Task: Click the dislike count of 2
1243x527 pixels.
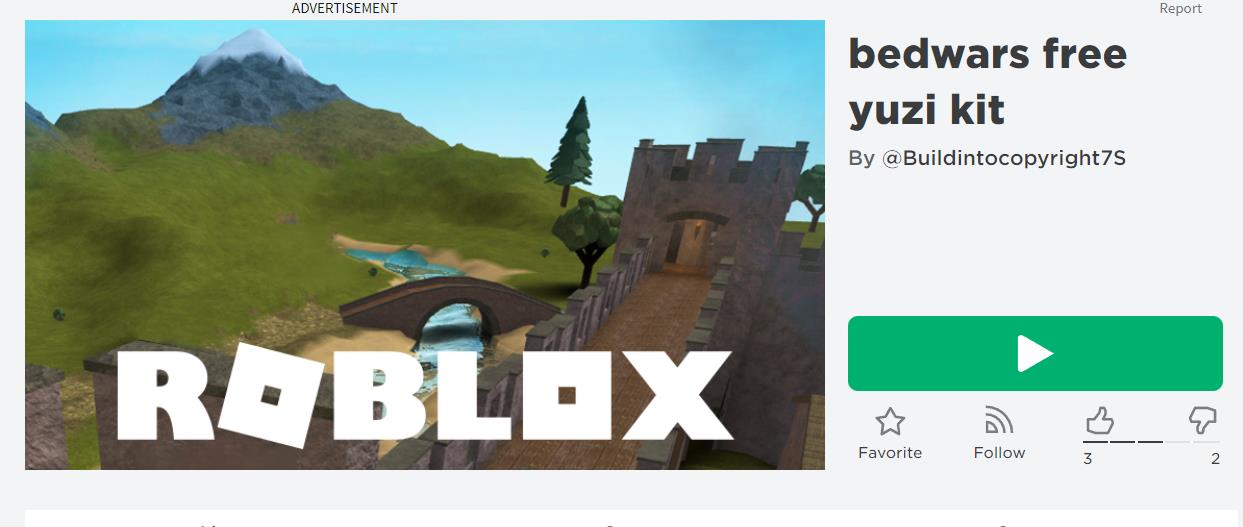Action: click(1215, 459)
